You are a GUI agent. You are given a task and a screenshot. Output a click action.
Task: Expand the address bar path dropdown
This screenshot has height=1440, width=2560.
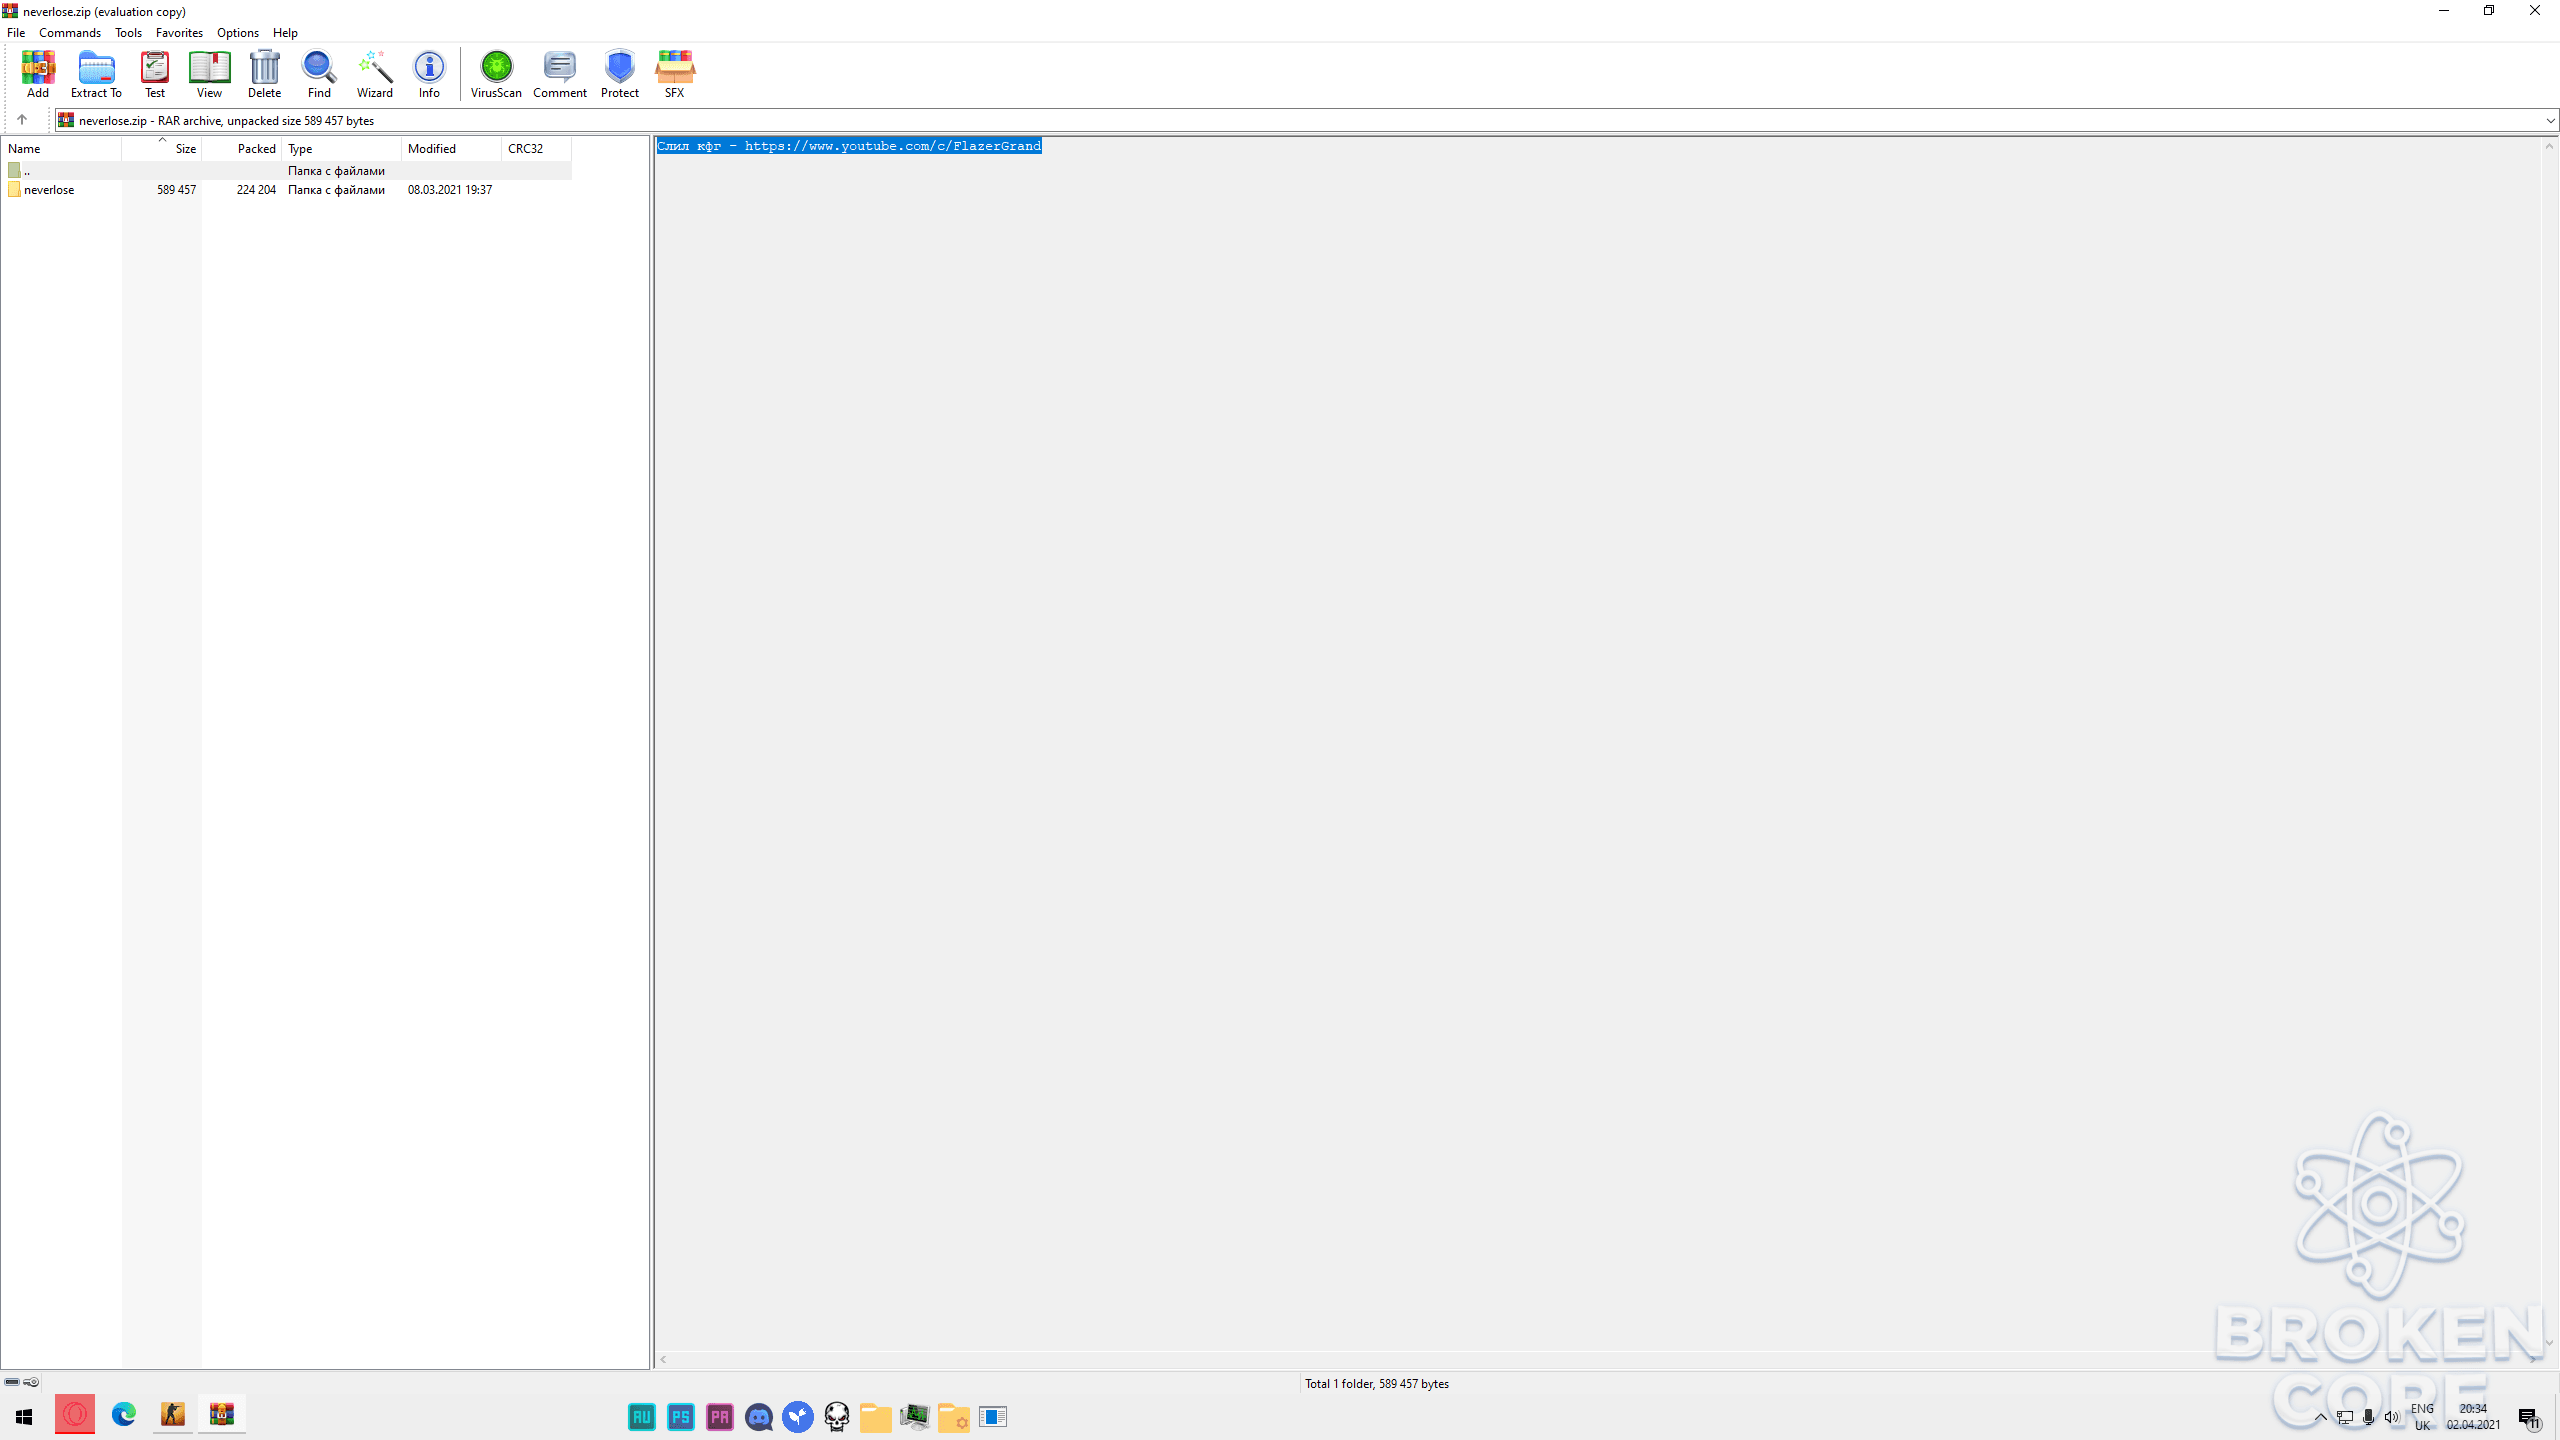2550,120
